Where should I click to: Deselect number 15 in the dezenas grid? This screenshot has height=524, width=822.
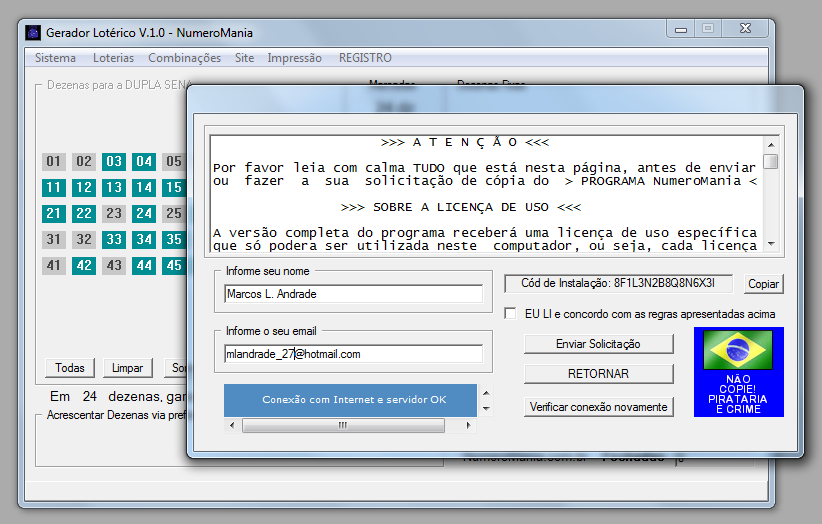click(174, 188)
